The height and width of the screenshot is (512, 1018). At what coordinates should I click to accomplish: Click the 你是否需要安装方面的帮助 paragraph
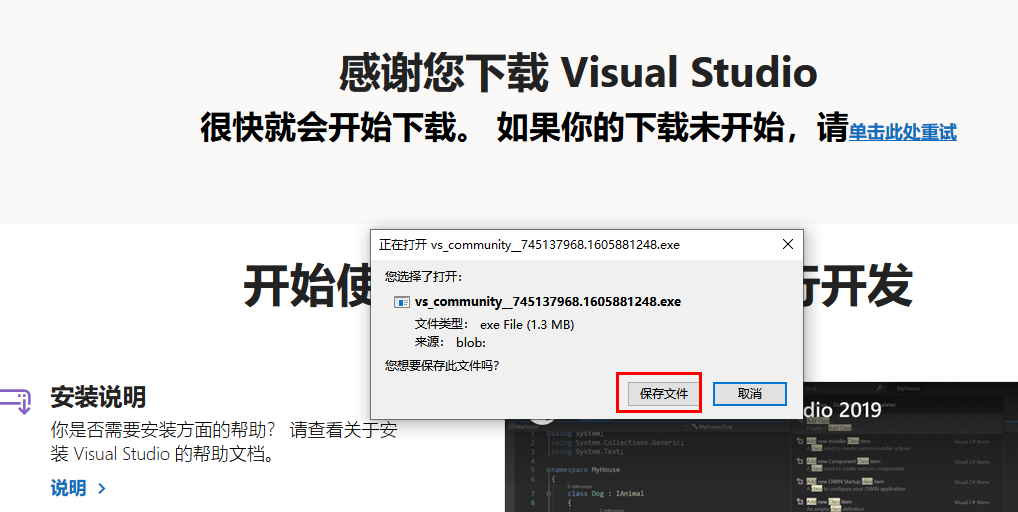click(224, 441)
